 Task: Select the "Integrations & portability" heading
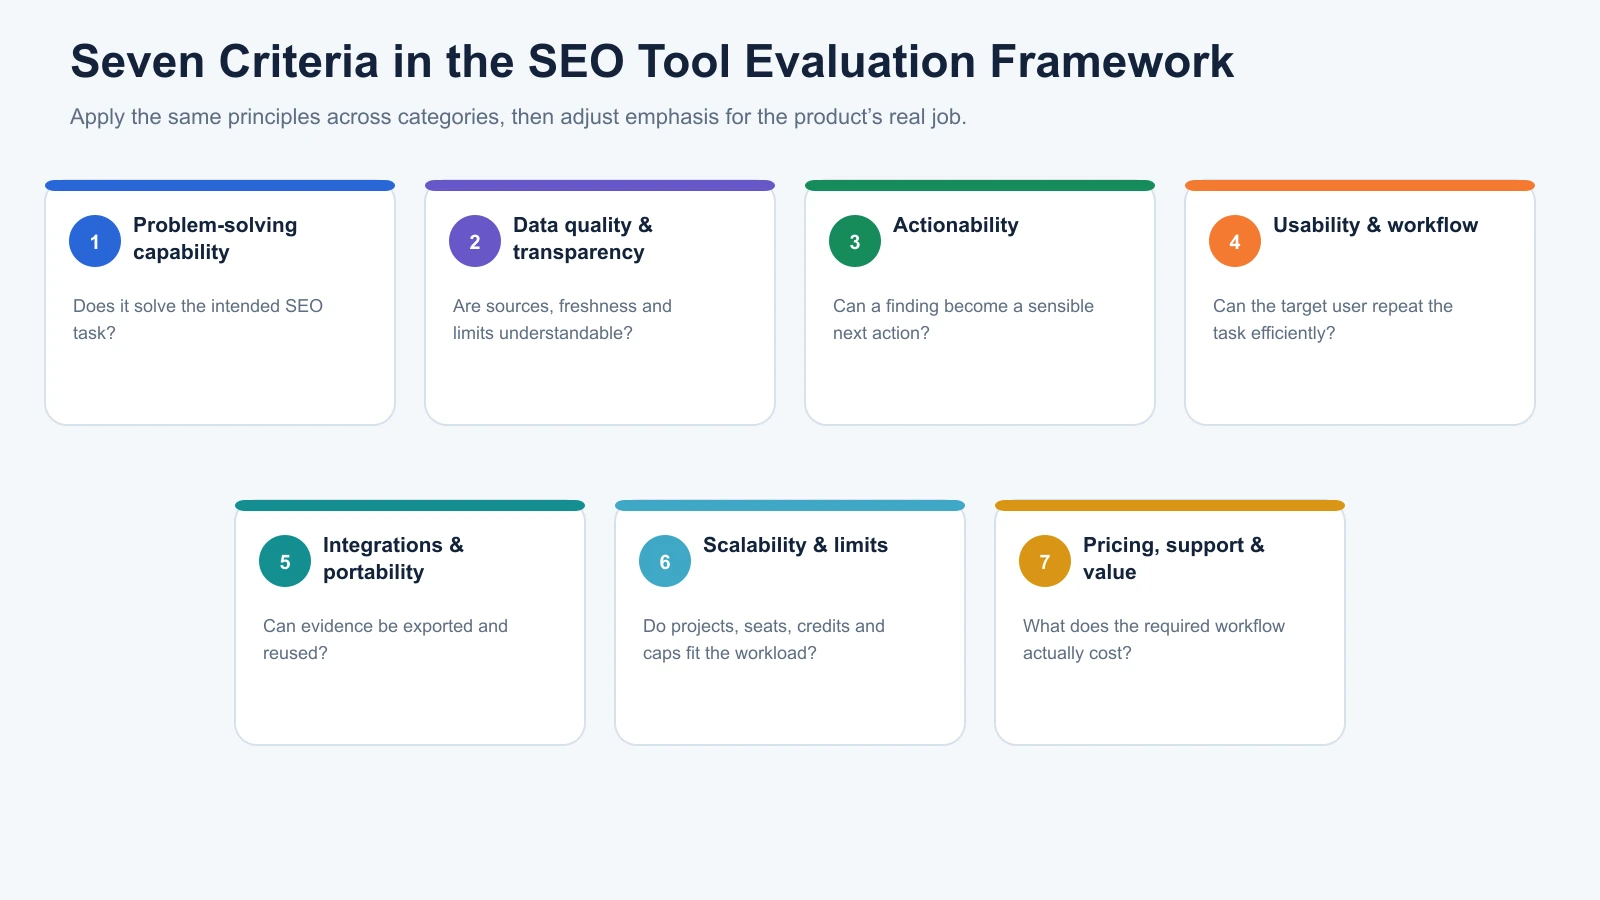[x=393, y=558]
